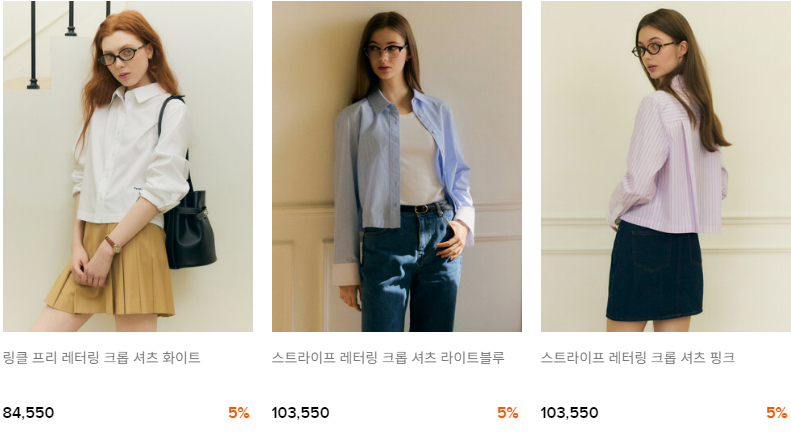Open the white crop shirt product photo
The width and height of the screenshot is (791, 446).
128,166
